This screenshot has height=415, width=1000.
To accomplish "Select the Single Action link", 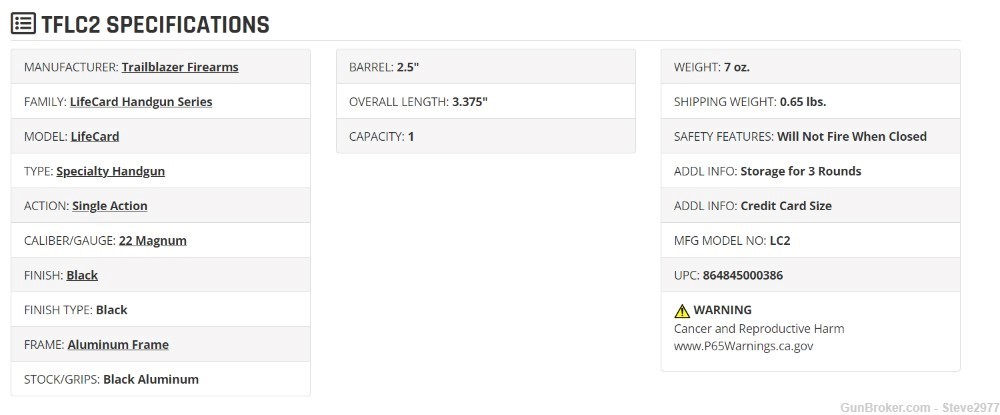I will coord(110,206).
